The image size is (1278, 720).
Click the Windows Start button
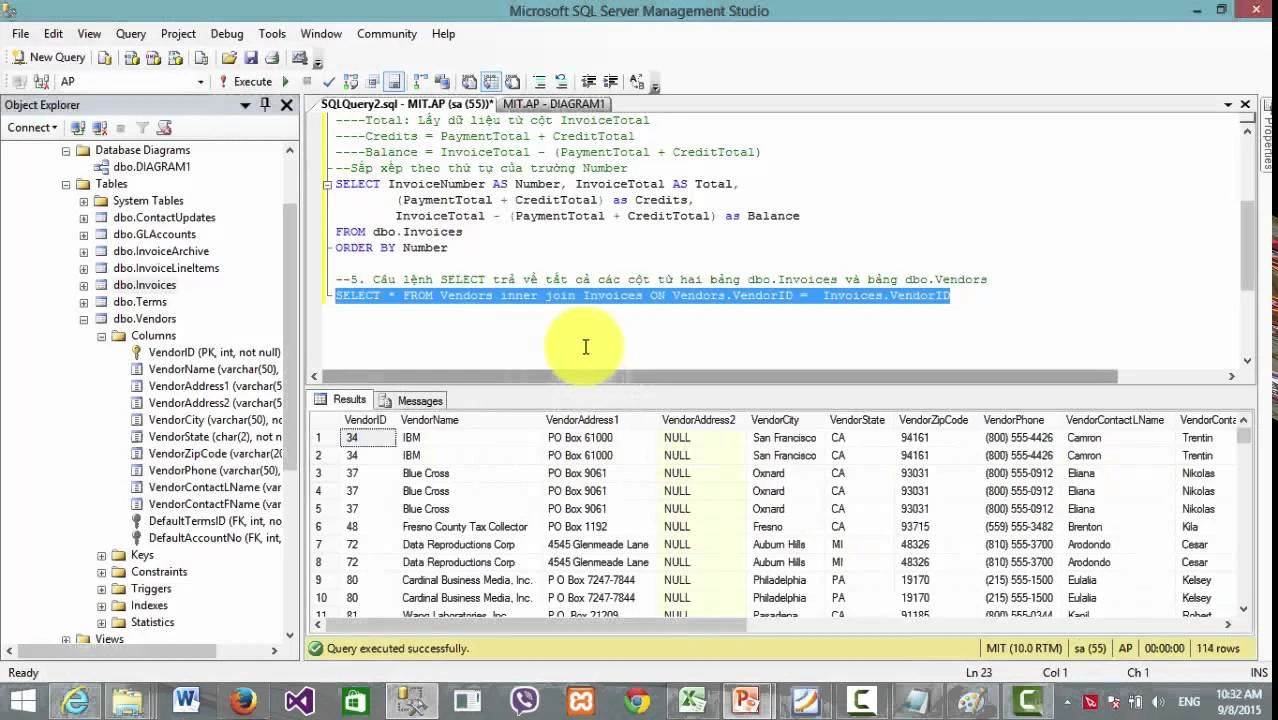coord(22,700)
